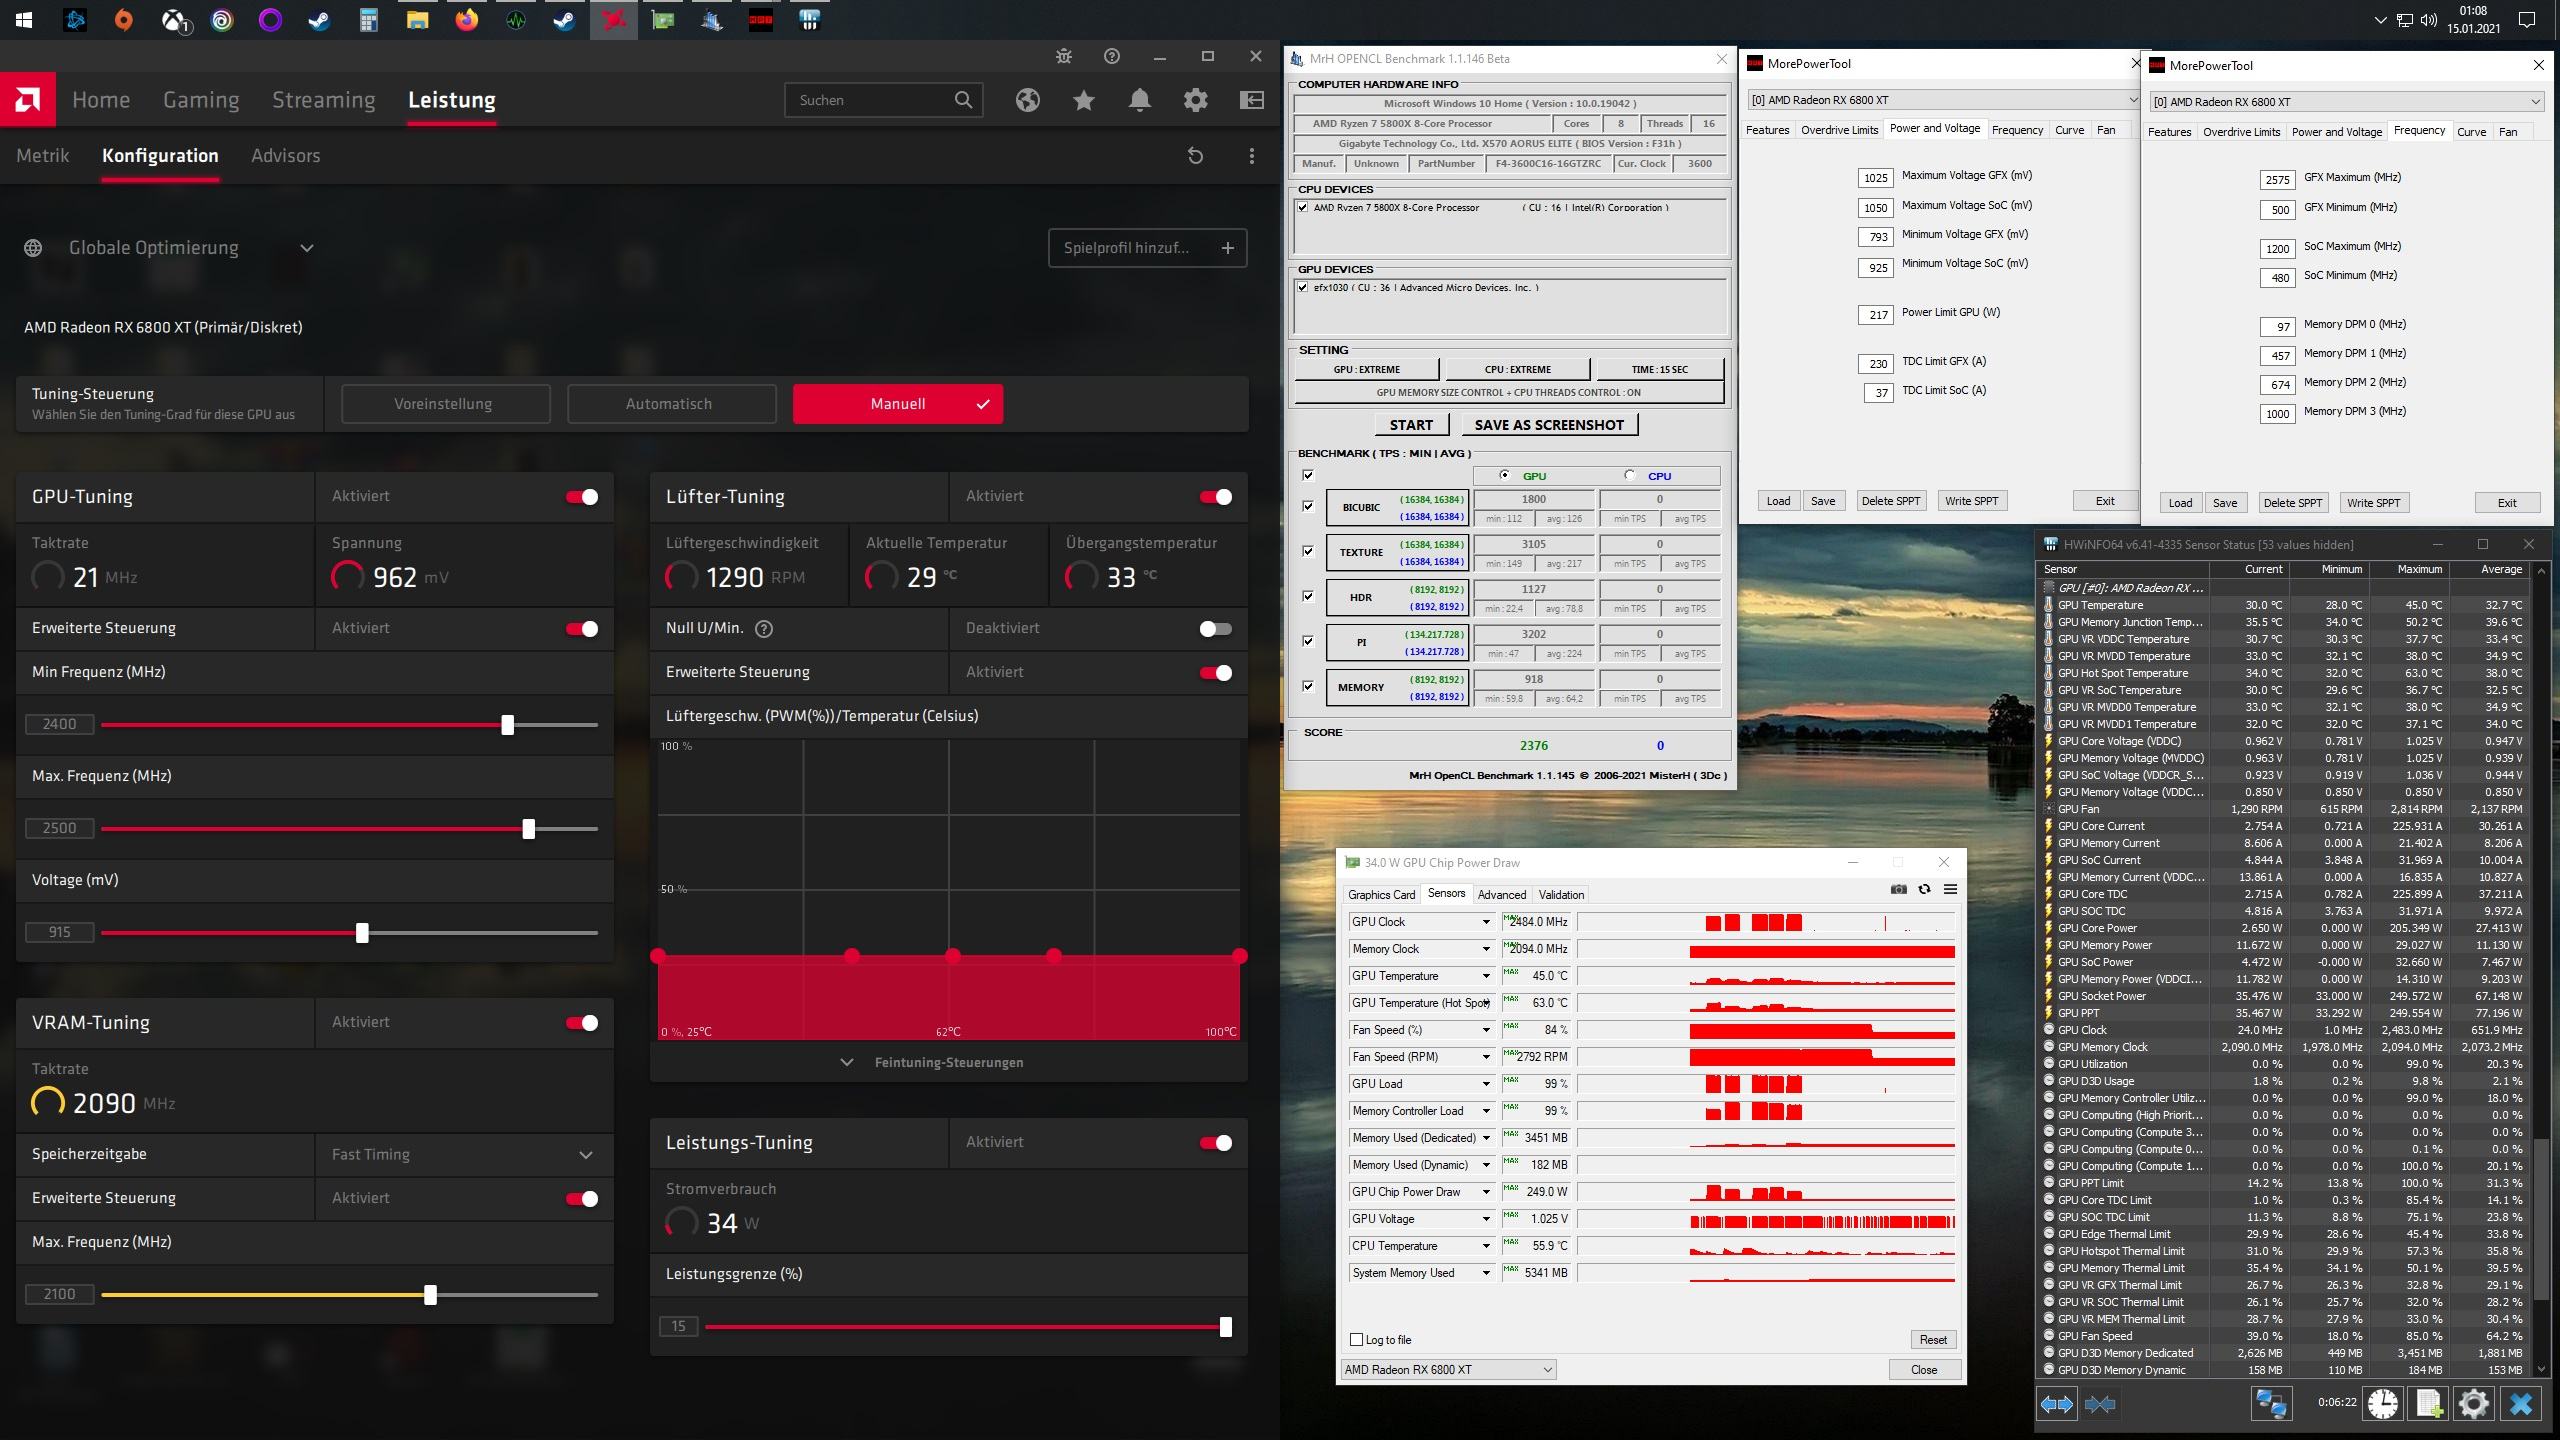Click SAVE AS SCREENSHOT button
This screenshot has width=2560, height=1440.
1549,425
